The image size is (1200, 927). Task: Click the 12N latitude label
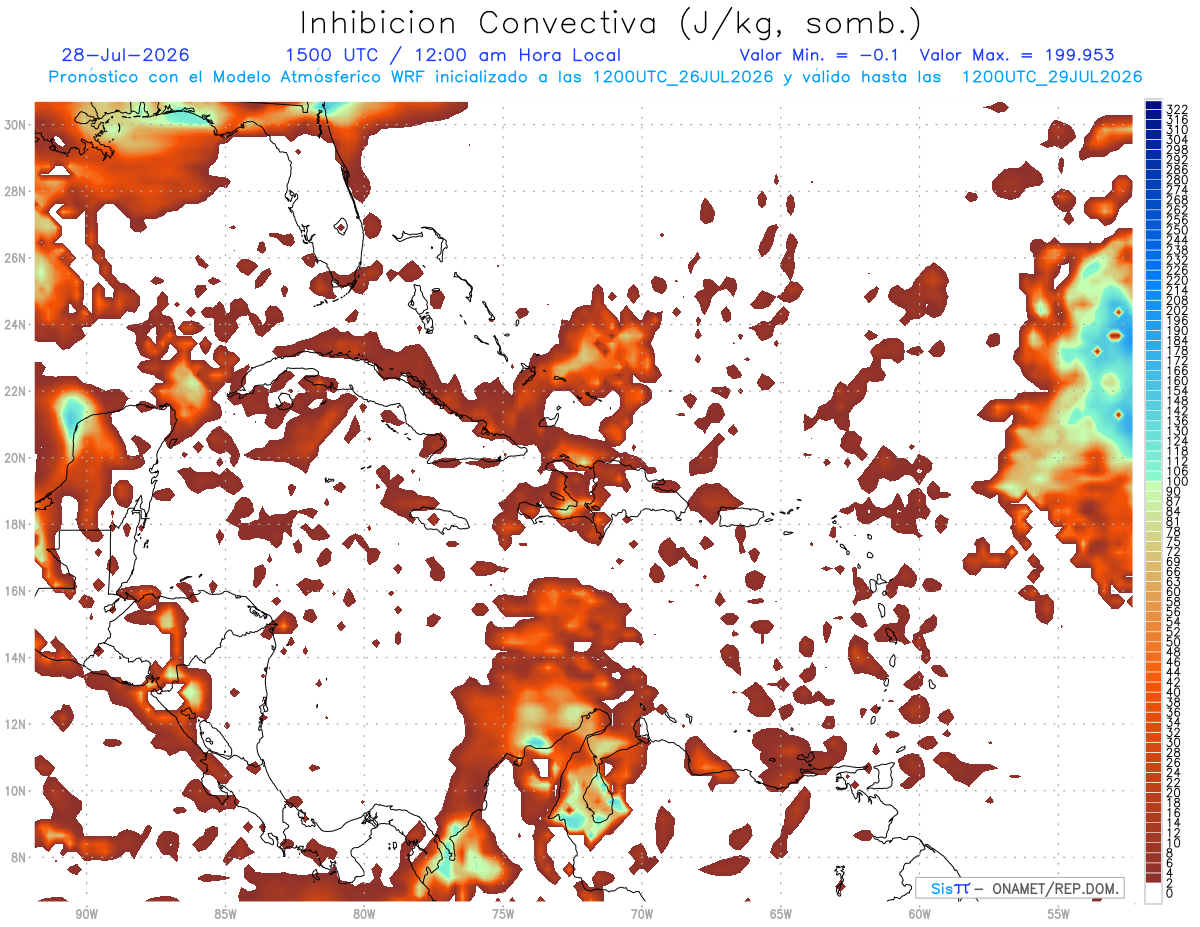point(16,724)
